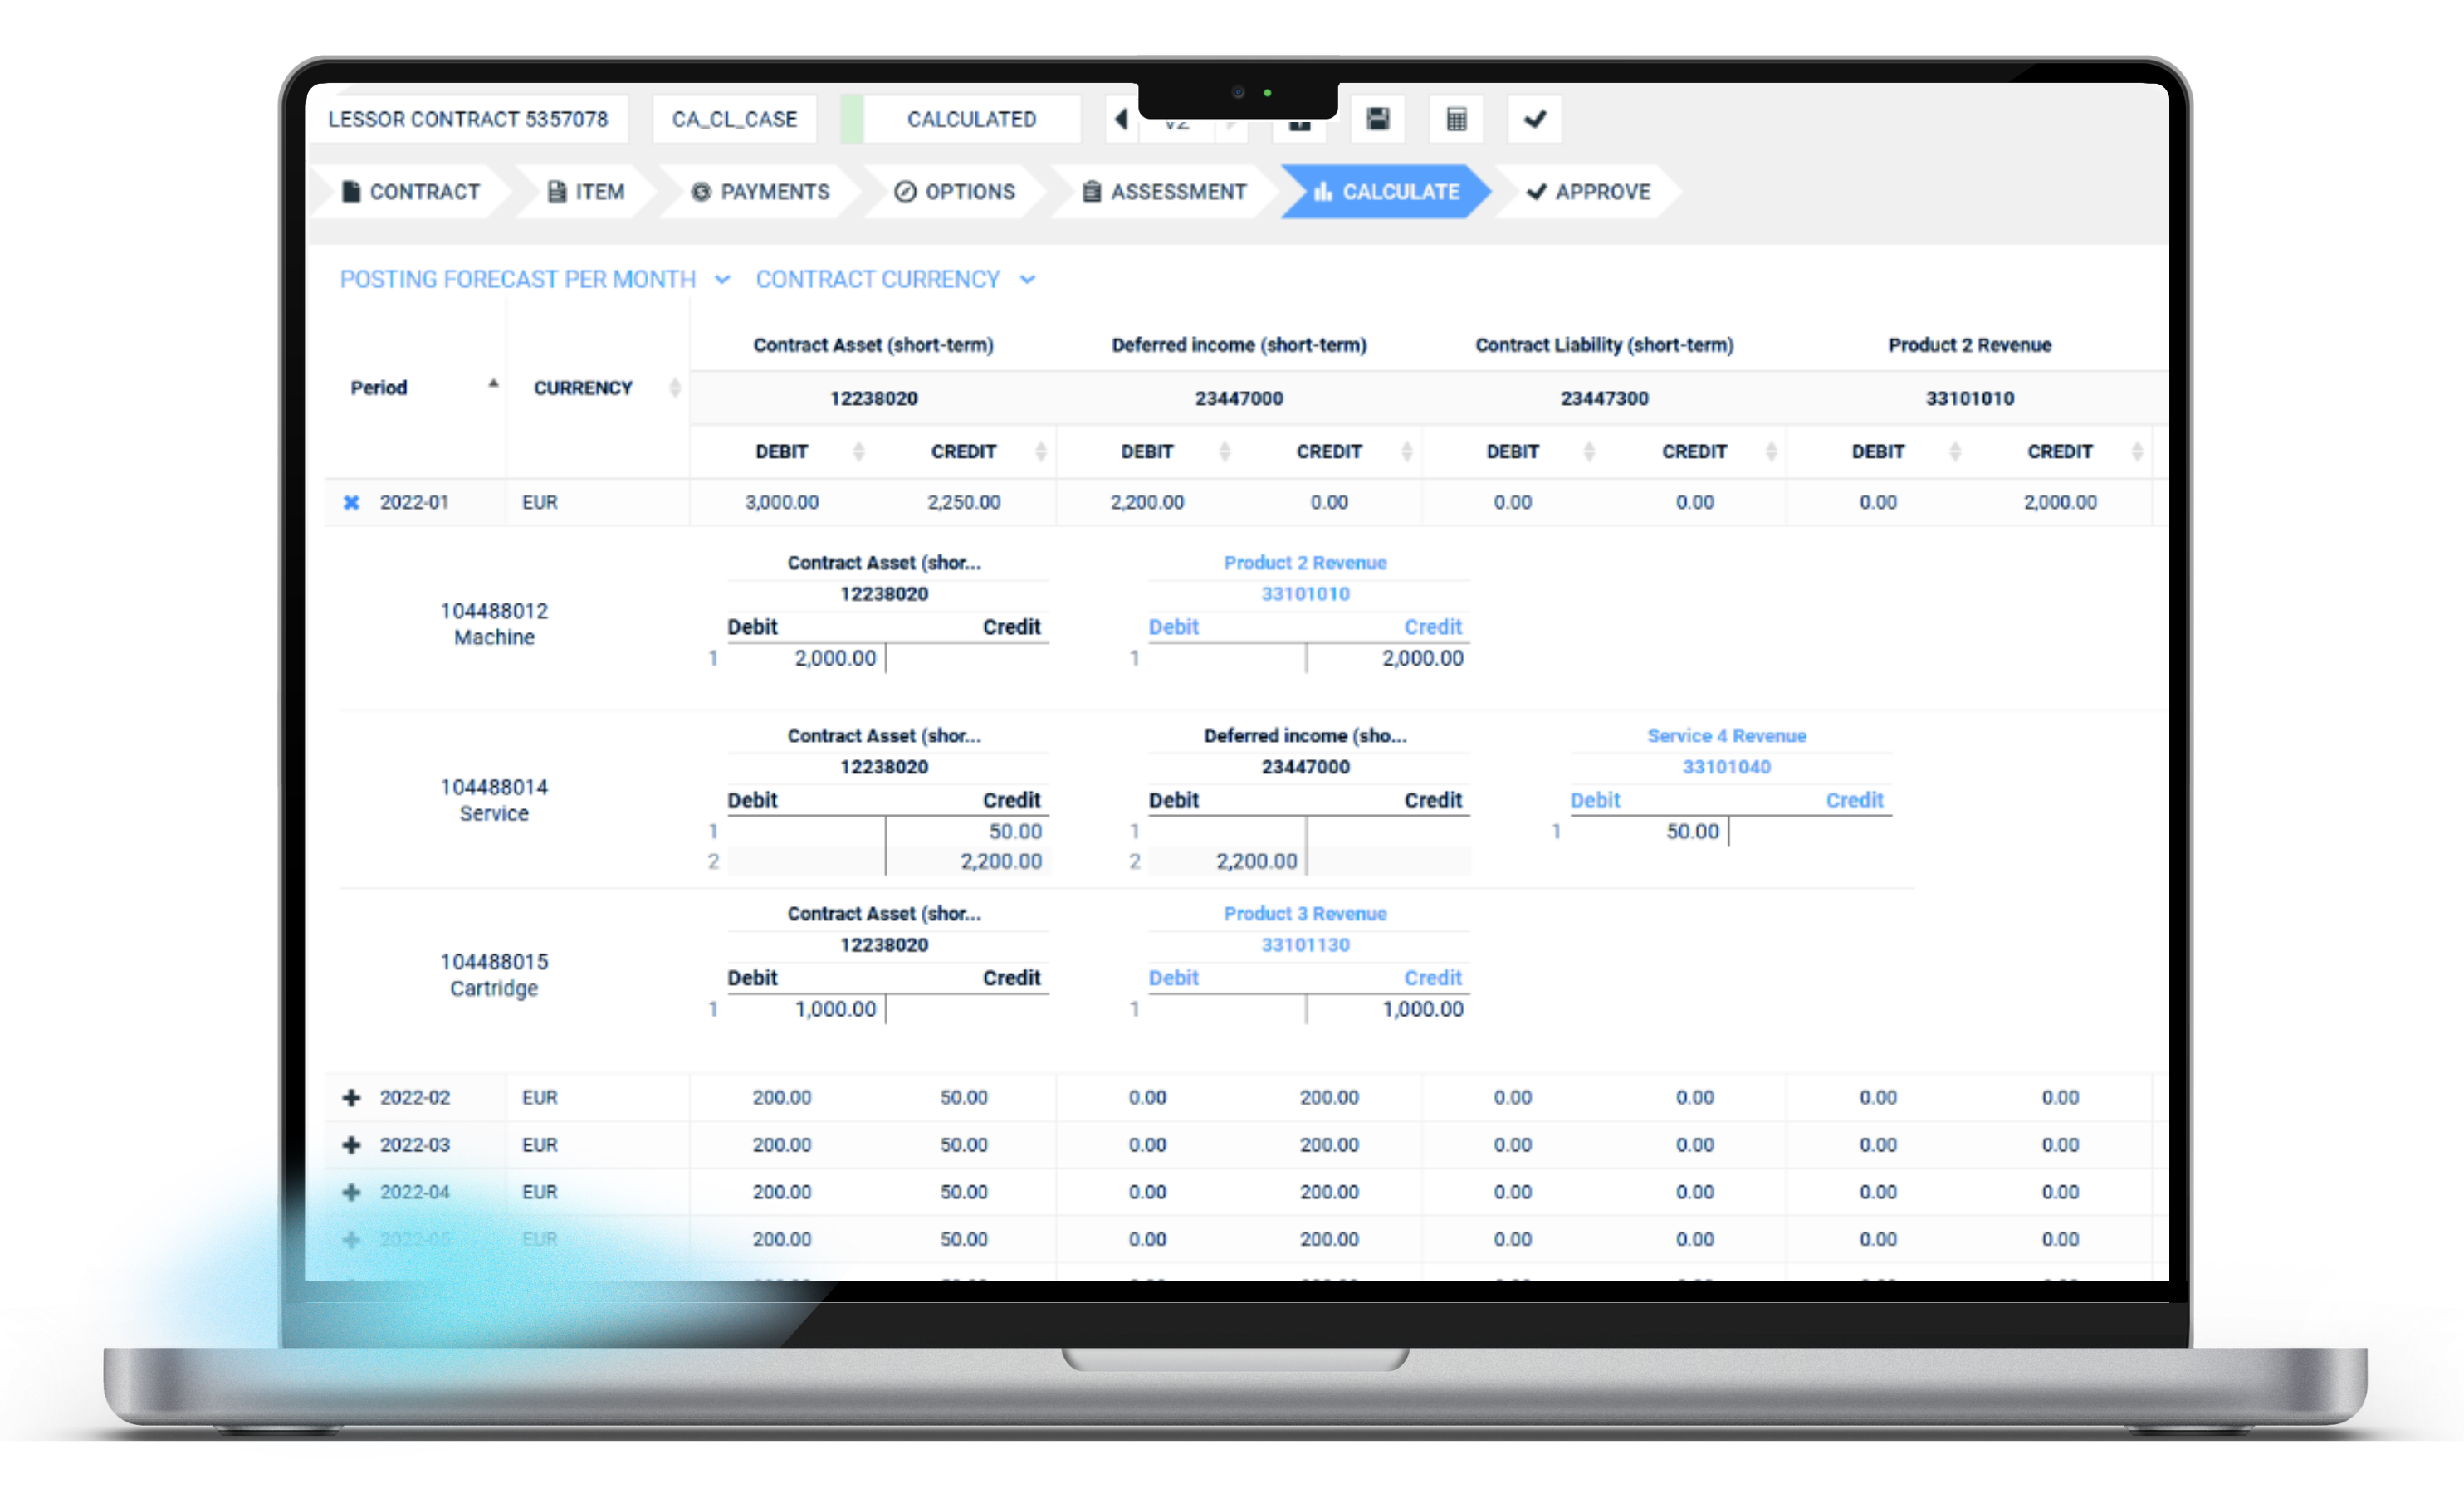Click account number 23447300 in table header
This screenshot has width=2464, height=1503.
[1604, 398]
